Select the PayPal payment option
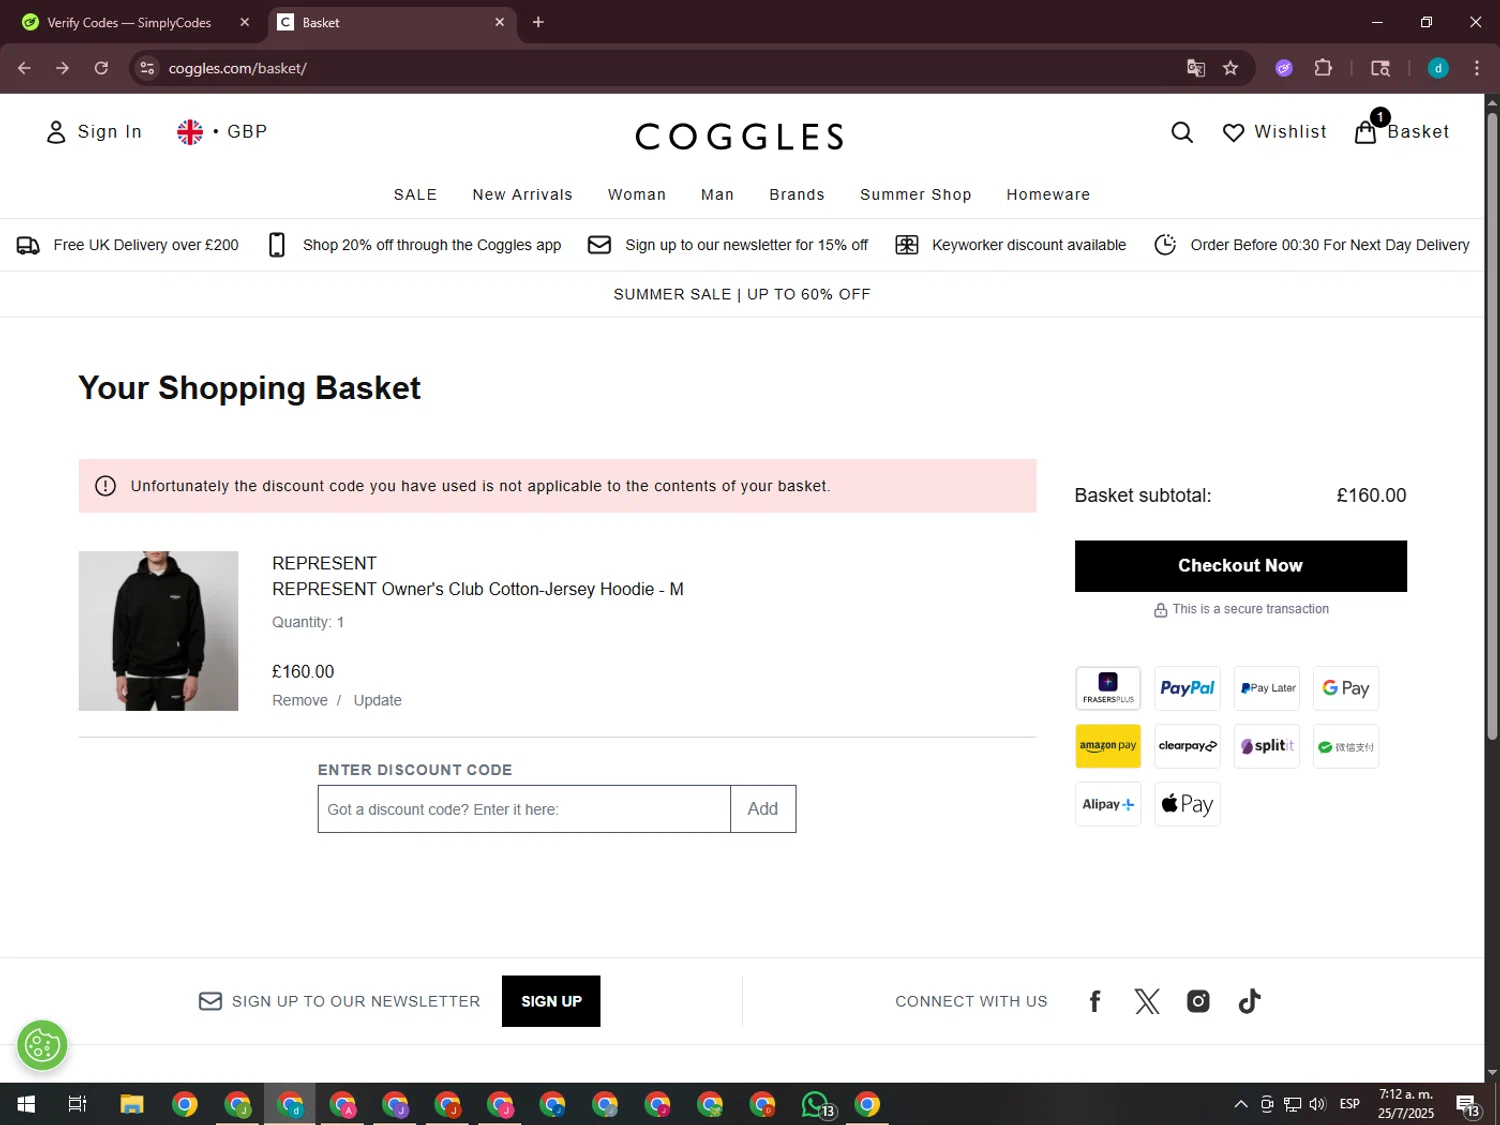1500x1125 pixels. (x=1187, y=688)
